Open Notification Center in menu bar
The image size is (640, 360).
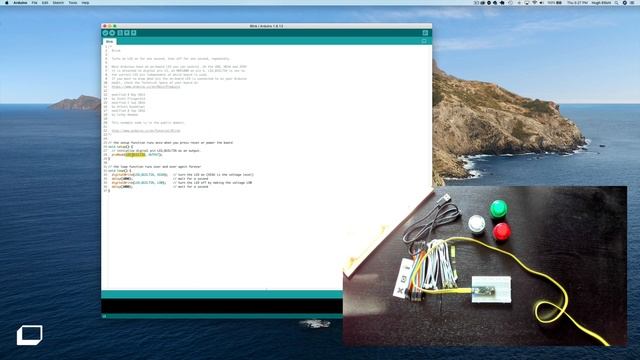pyautogui.click(x=633, y=2)
